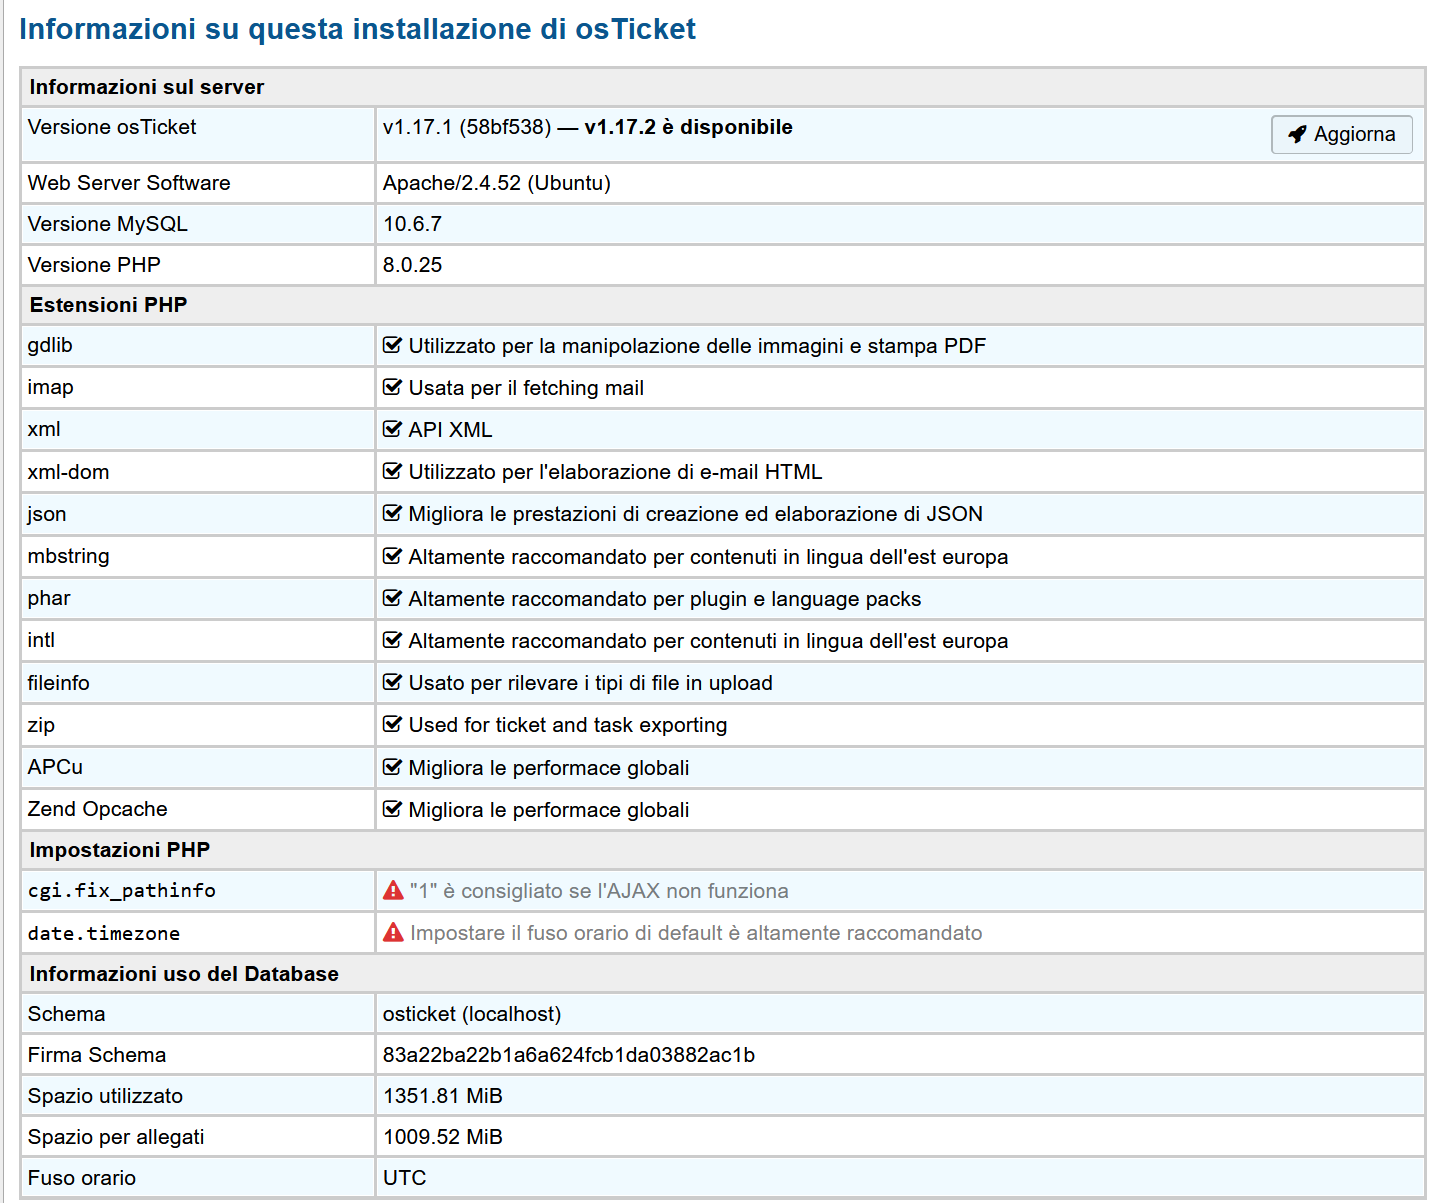Image resolution: width=1429 pixels, height=1203 pixels.
Task: Click the 'Informazioni sul server' section header
Action: click(x=147, y=87)
